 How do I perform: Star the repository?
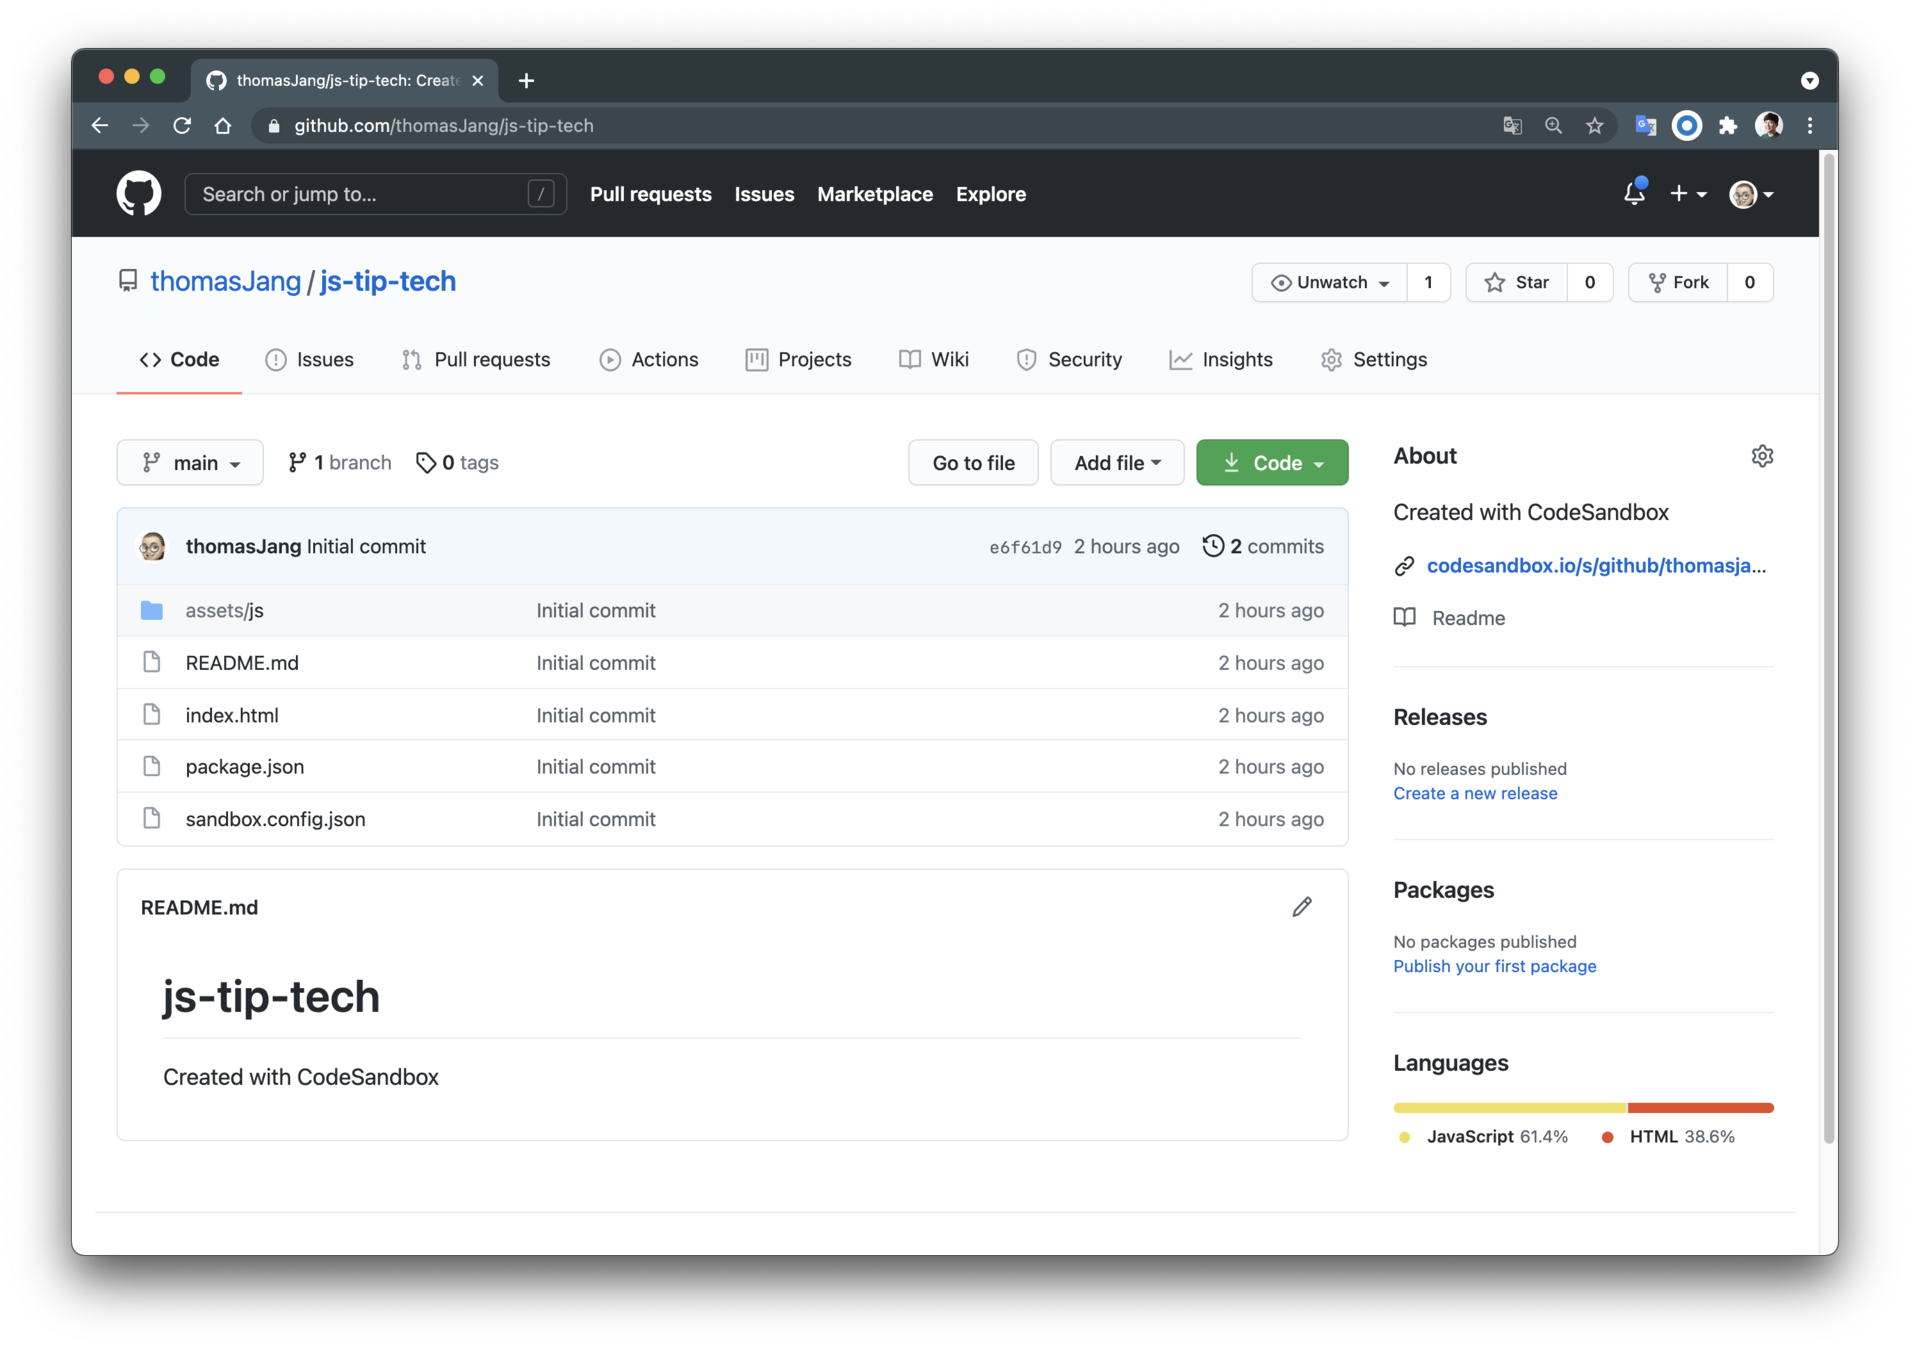pos(1517,282)
